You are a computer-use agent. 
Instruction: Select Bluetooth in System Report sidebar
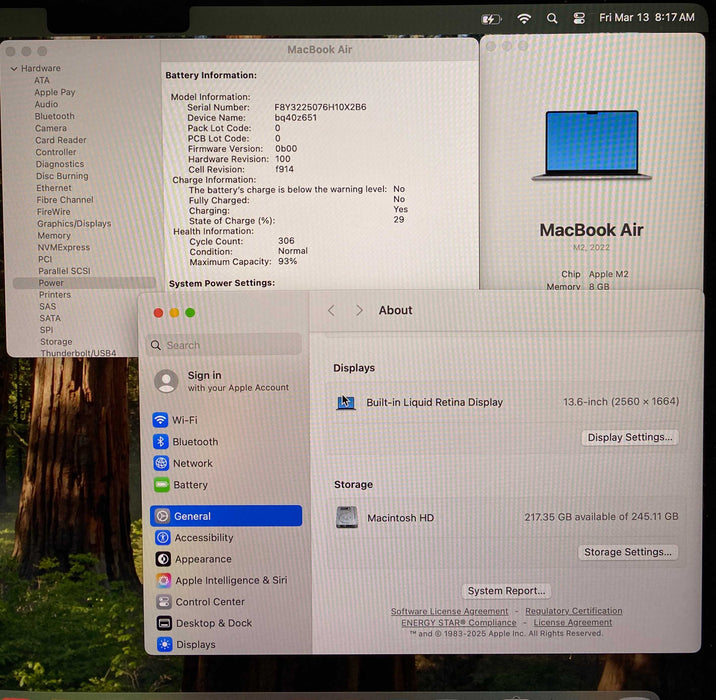click(54, 116)
